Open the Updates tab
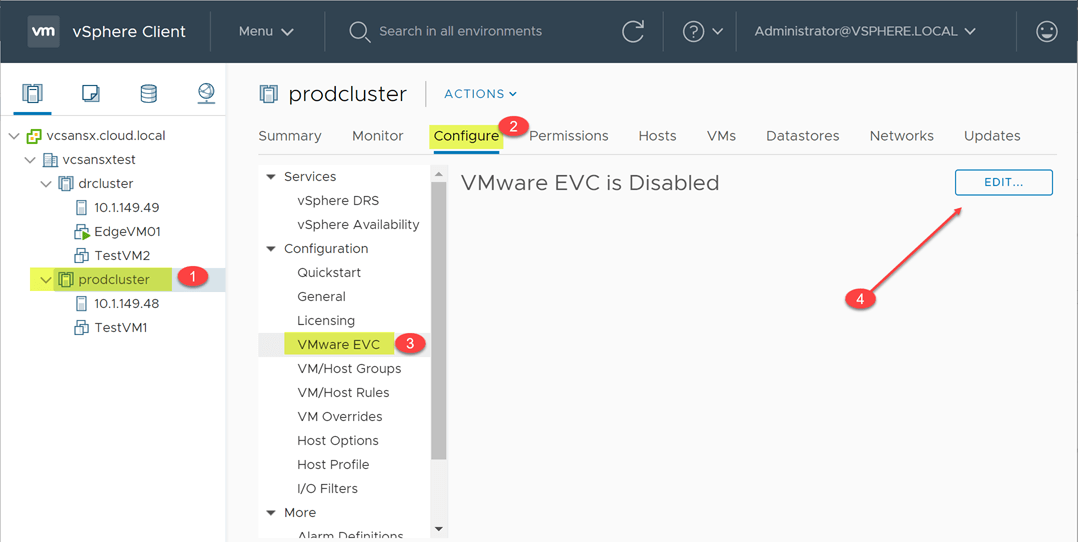This screenshot has width=1078, height=542. pos(992,136)
